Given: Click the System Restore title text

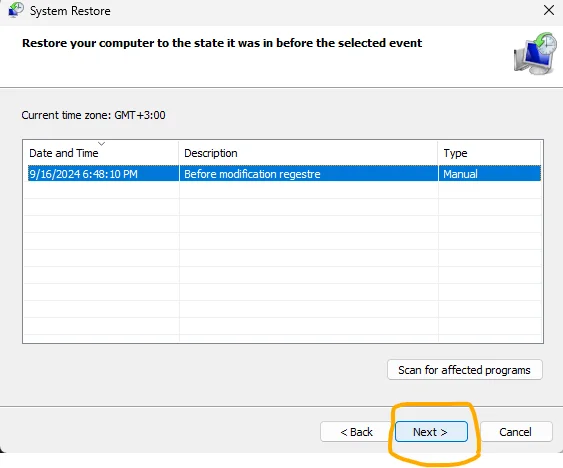Looking at the screenshot, I should [70, 11].
